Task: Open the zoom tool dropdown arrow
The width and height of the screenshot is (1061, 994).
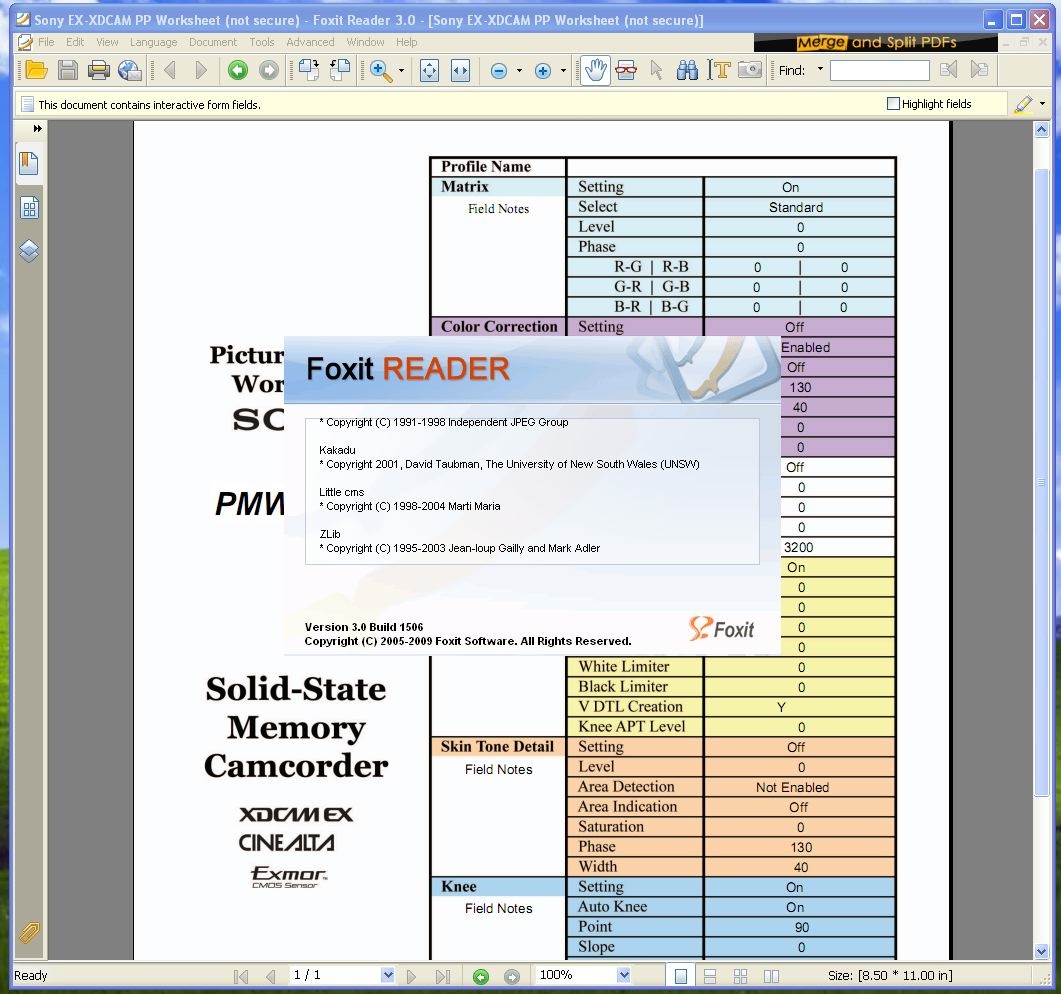Action: pos(401,70)
